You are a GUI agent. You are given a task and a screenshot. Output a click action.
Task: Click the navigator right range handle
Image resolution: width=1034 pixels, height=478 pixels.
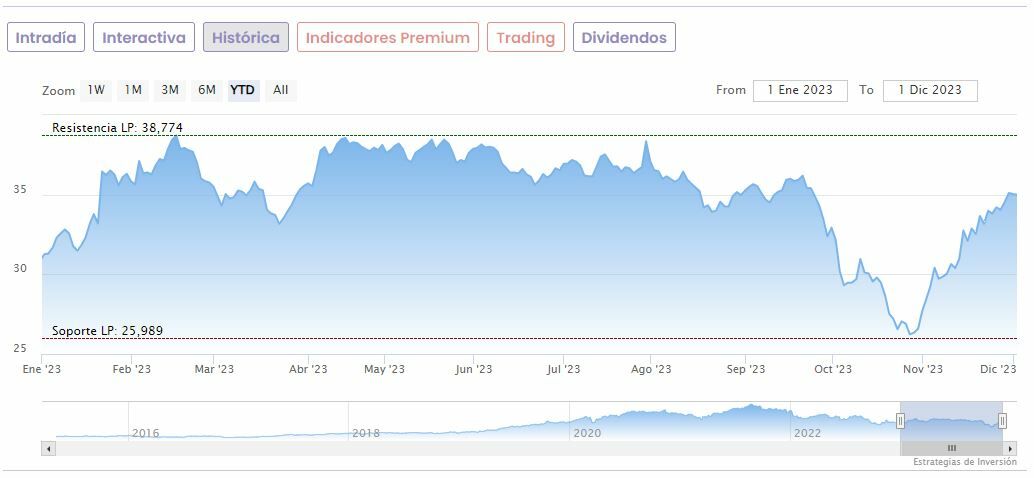point(1002,421)
